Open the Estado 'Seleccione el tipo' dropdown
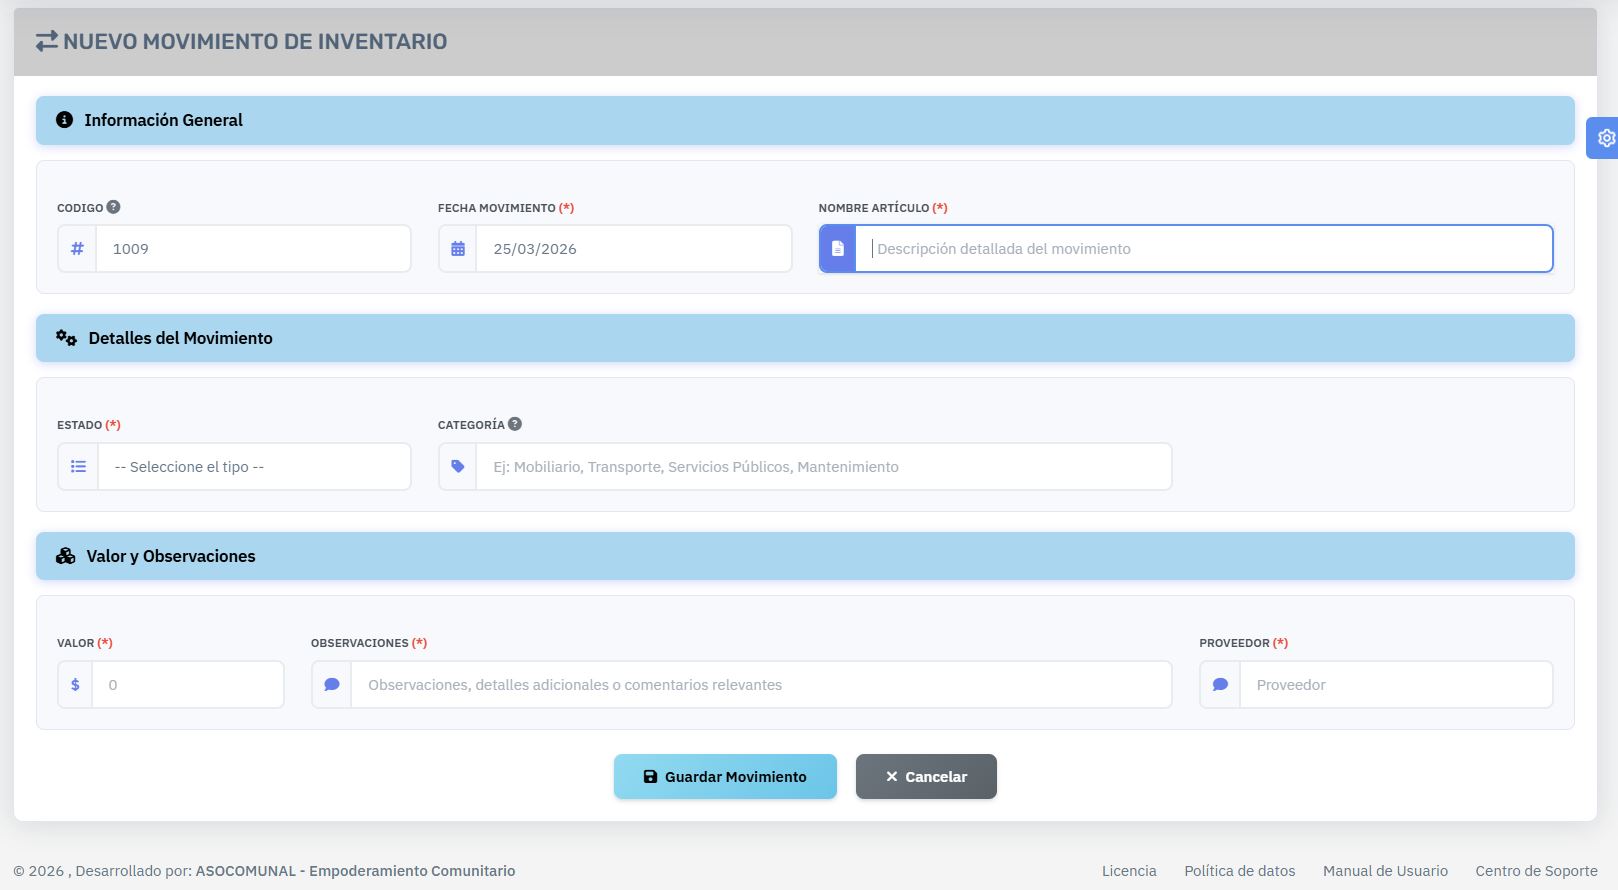This screenshot has height=890, width=1618. 254,467
